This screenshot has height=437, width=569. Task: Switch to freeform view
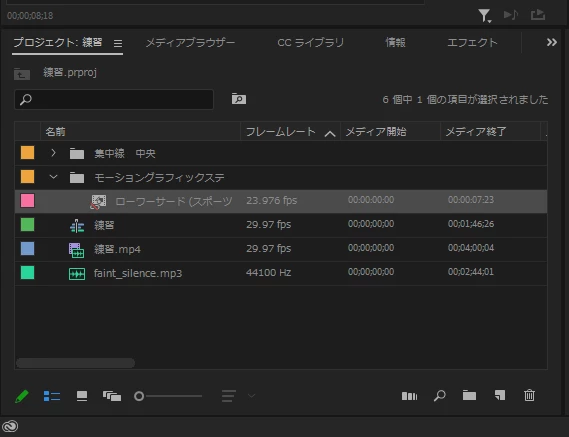click(x=112, y=396)
